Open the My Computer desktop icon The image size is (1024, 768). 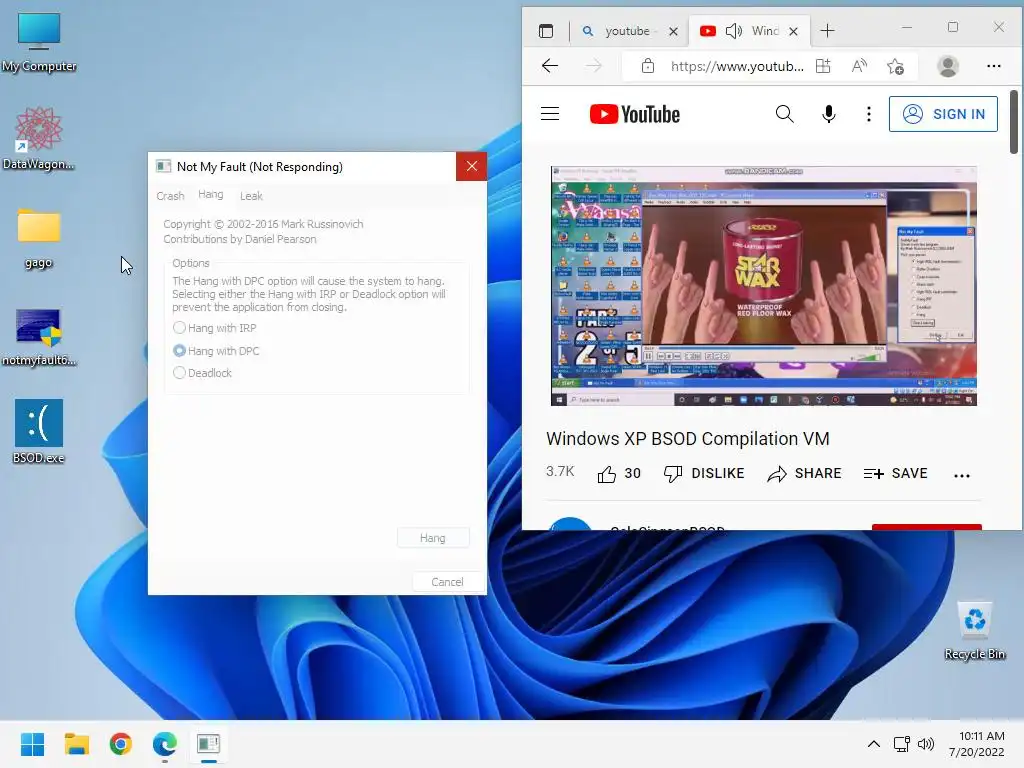click(39, 41)
